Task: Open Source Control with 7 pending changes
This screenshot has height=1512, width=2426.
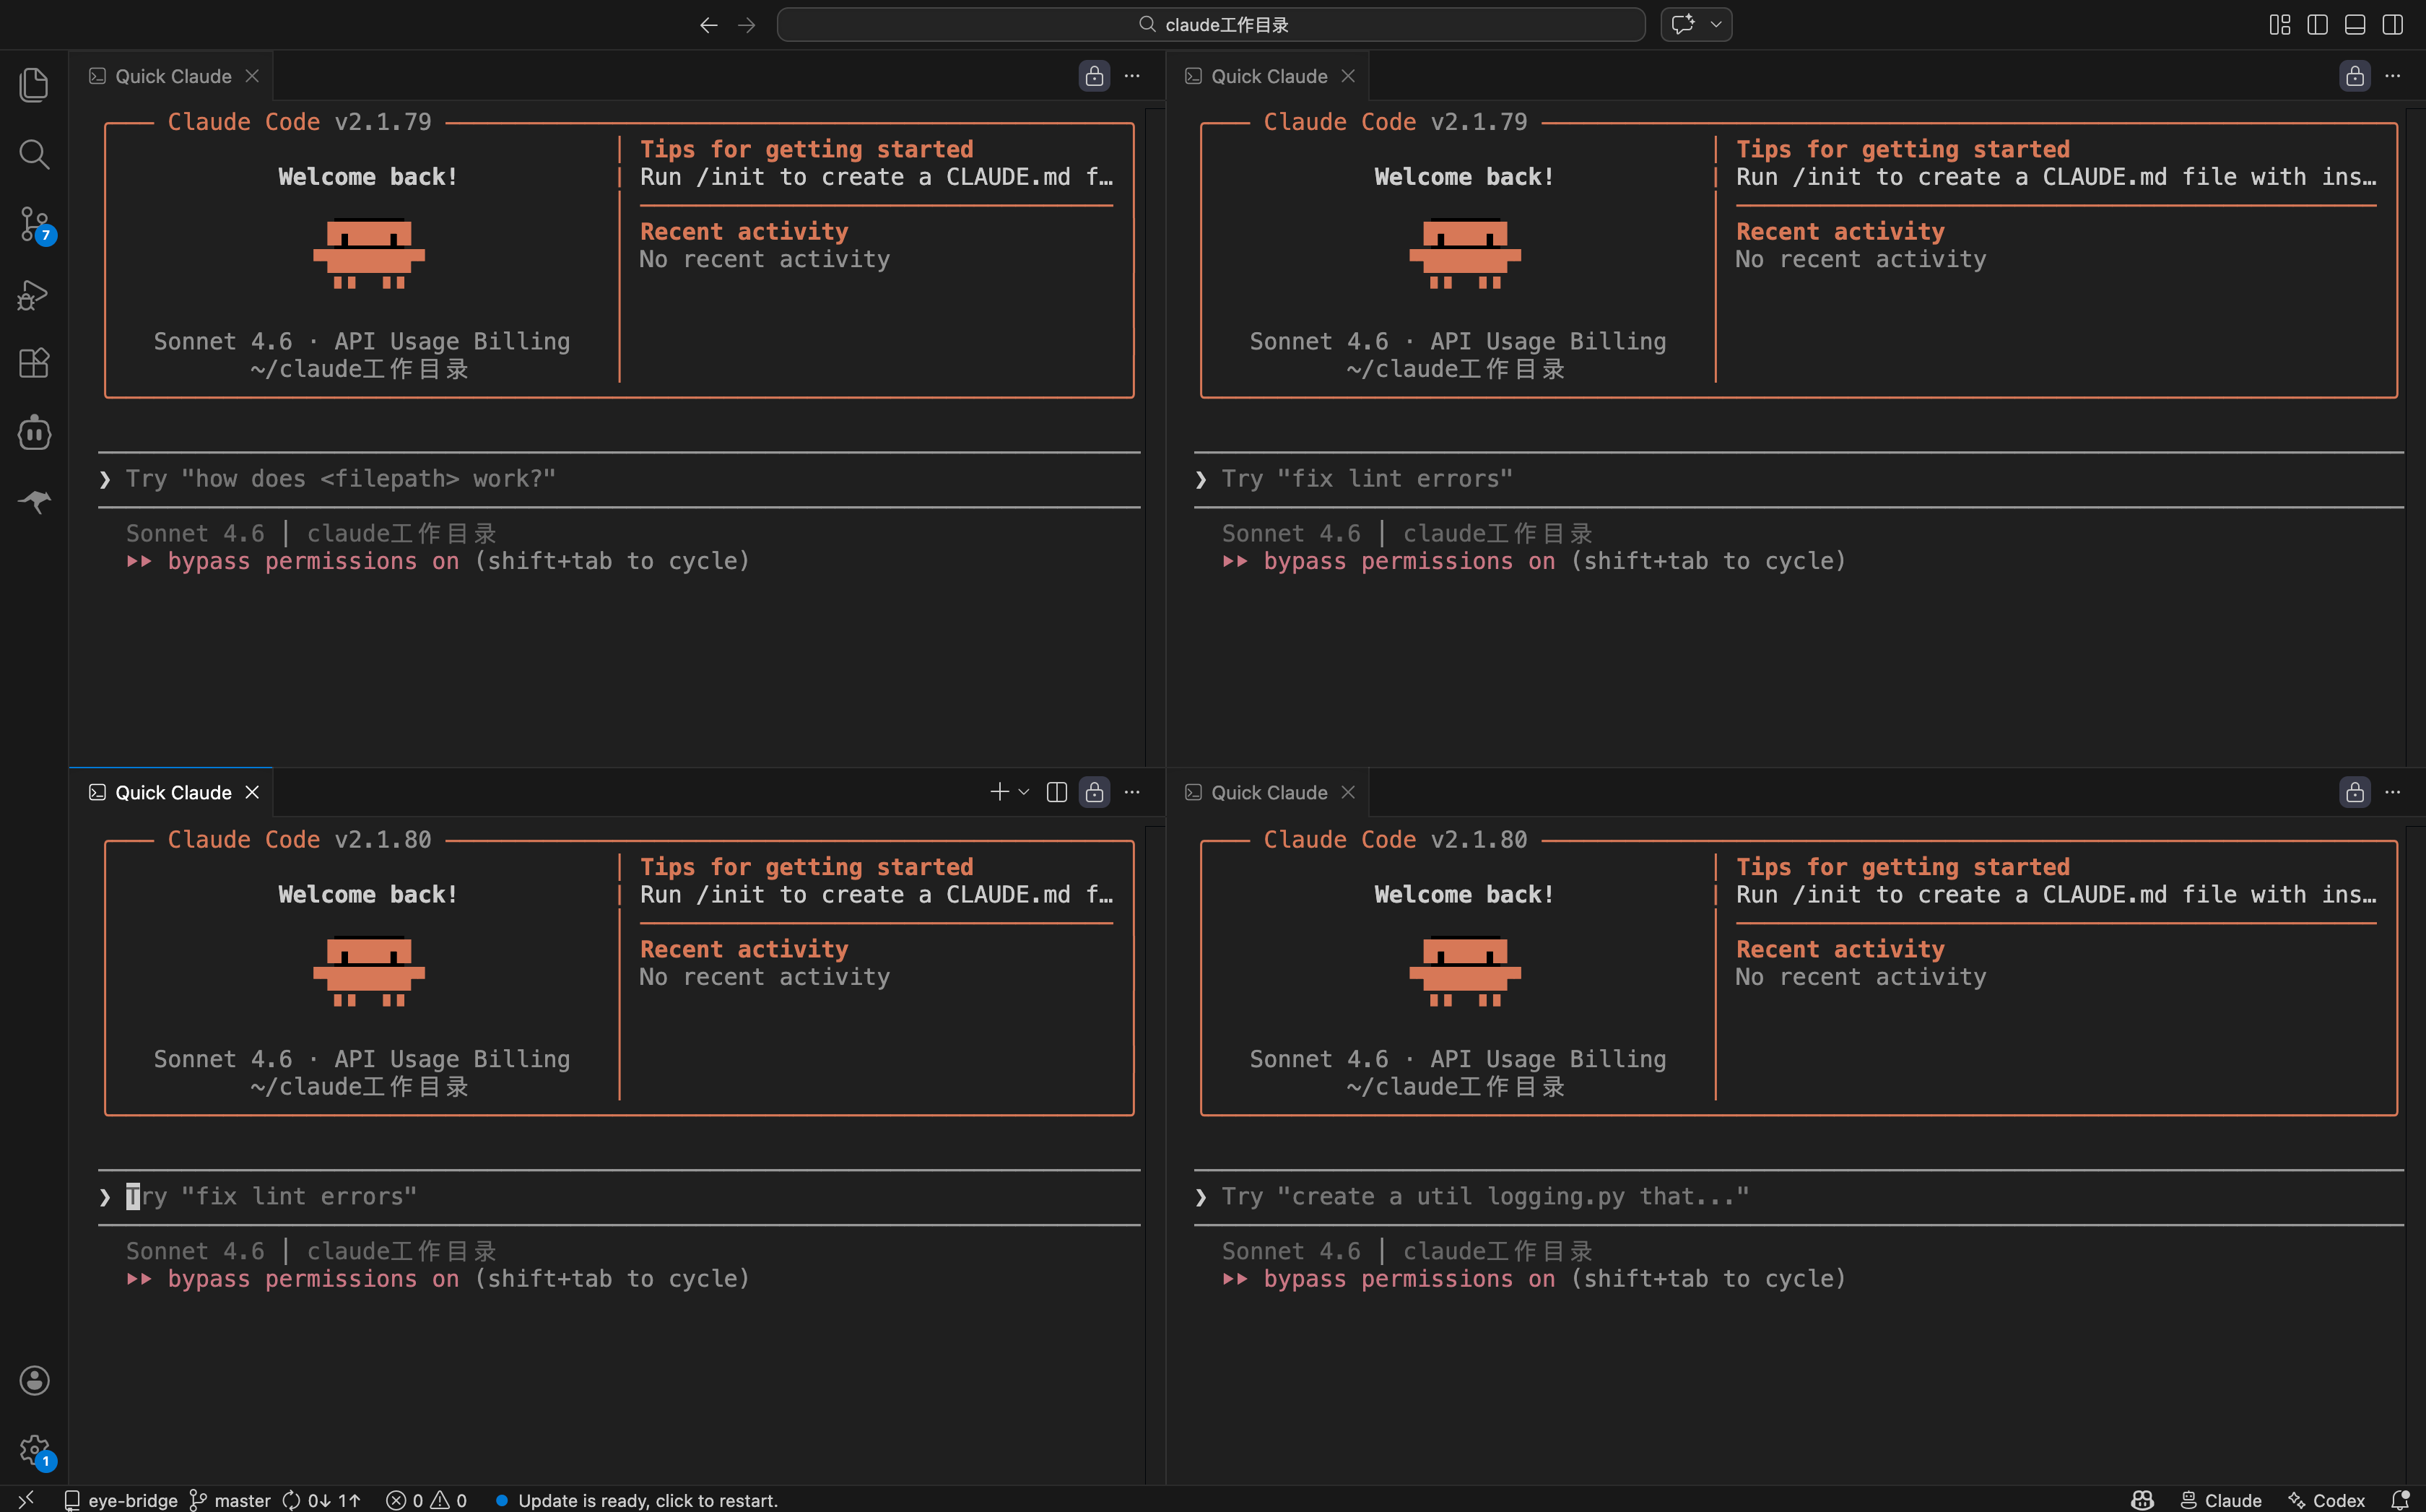Action: pyautogui.click(x=34, y=224)
